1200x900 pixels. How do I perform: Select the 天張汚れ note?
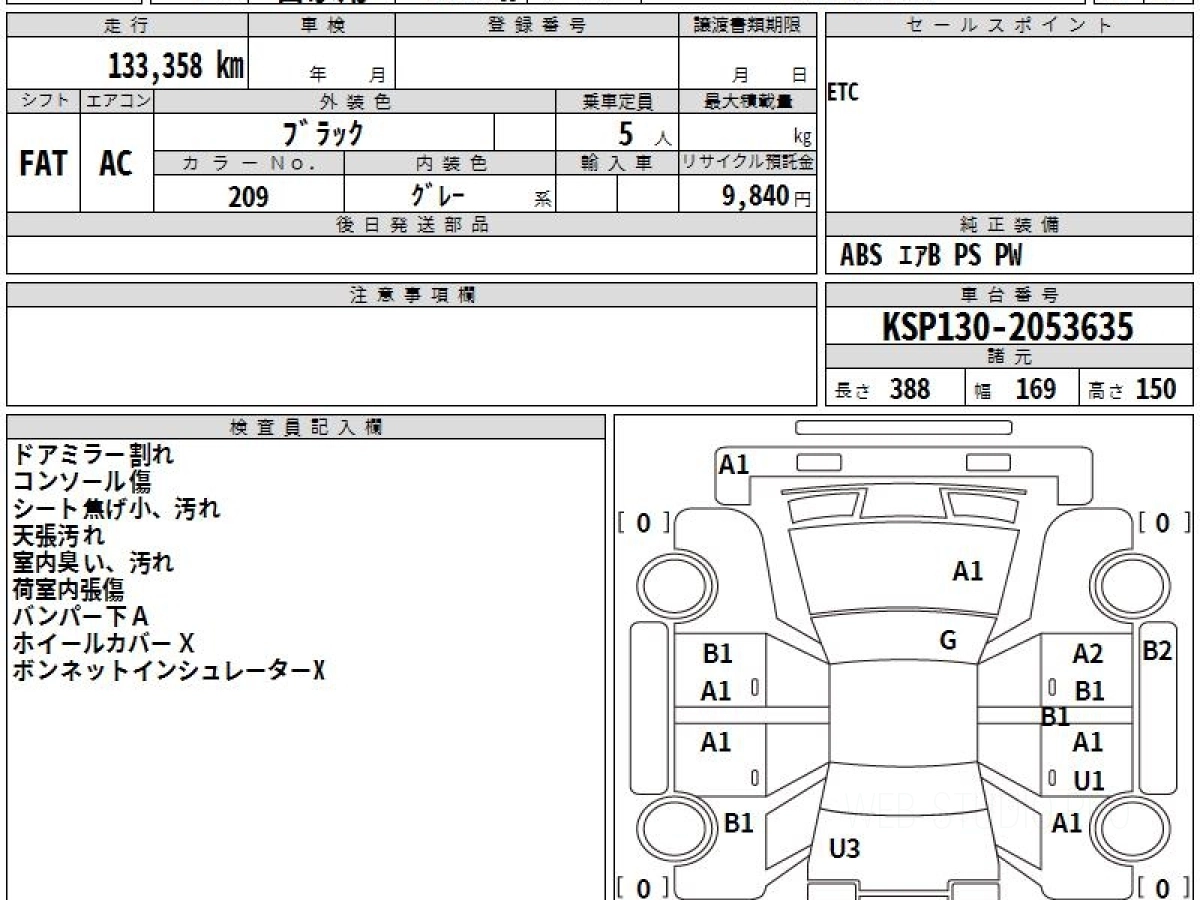click(x=58, y=535)
